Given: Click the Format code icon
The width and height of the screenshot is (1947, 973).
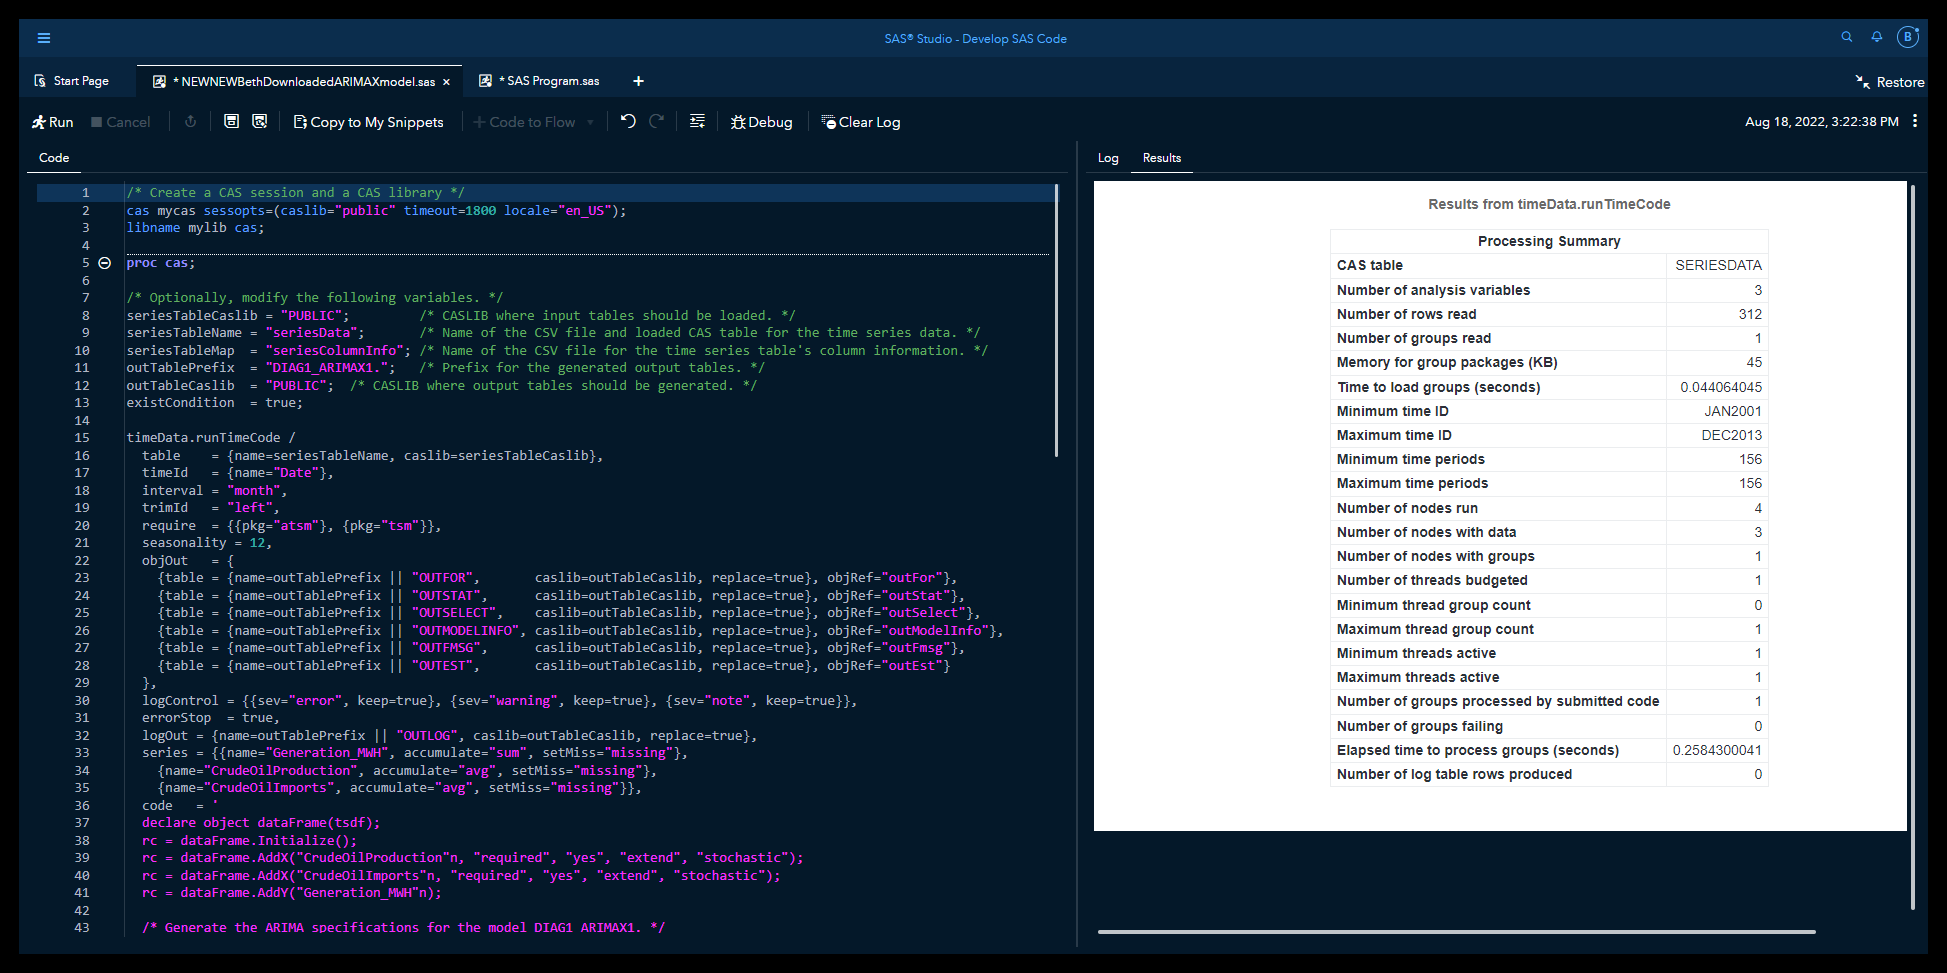Looking at the screenshot, I should [697, 121].
